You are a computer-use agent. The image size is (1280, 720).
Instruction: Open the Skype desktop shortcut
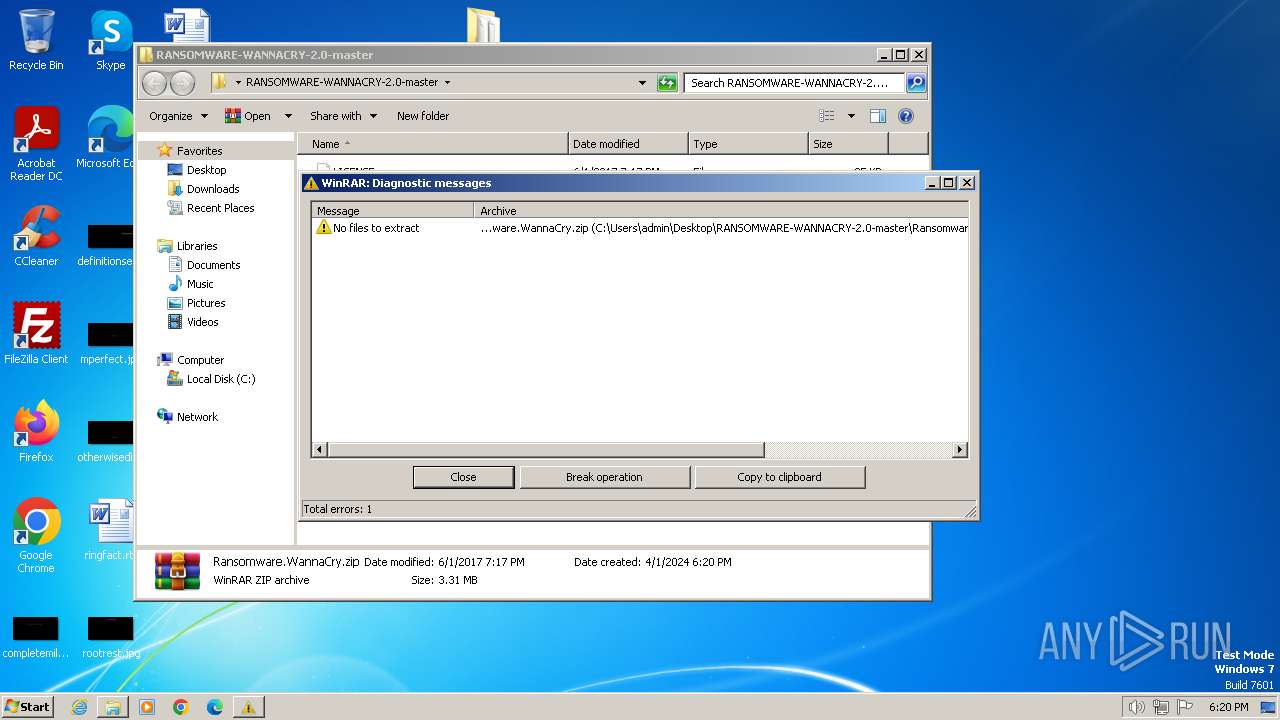(x=110, y=40)
